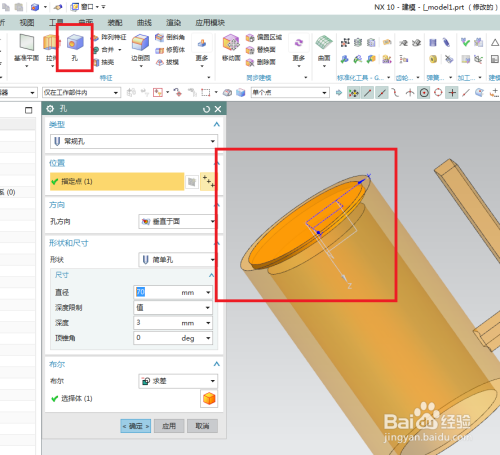Open 更多 in the 同步建模 group
Viewport: 500px width, 455px height.
pos(299,50)
